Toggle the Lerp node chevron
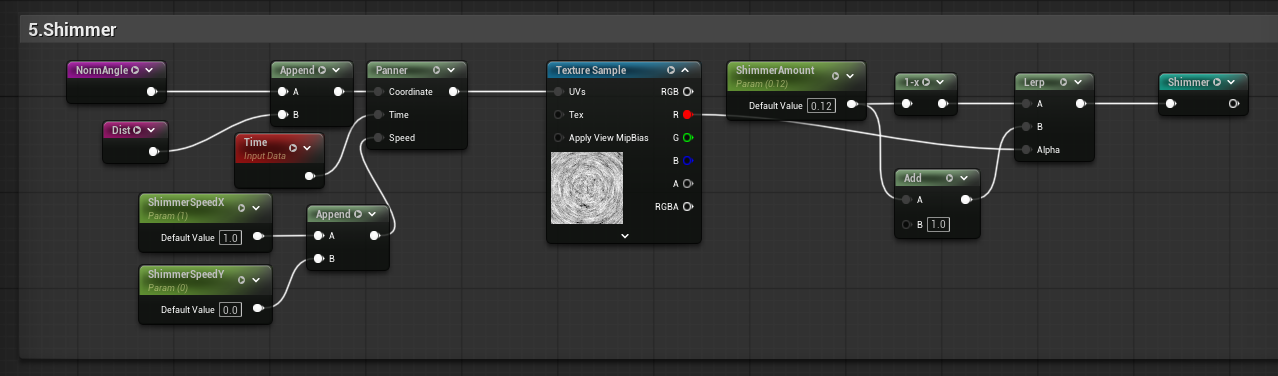 (1079, 82)
